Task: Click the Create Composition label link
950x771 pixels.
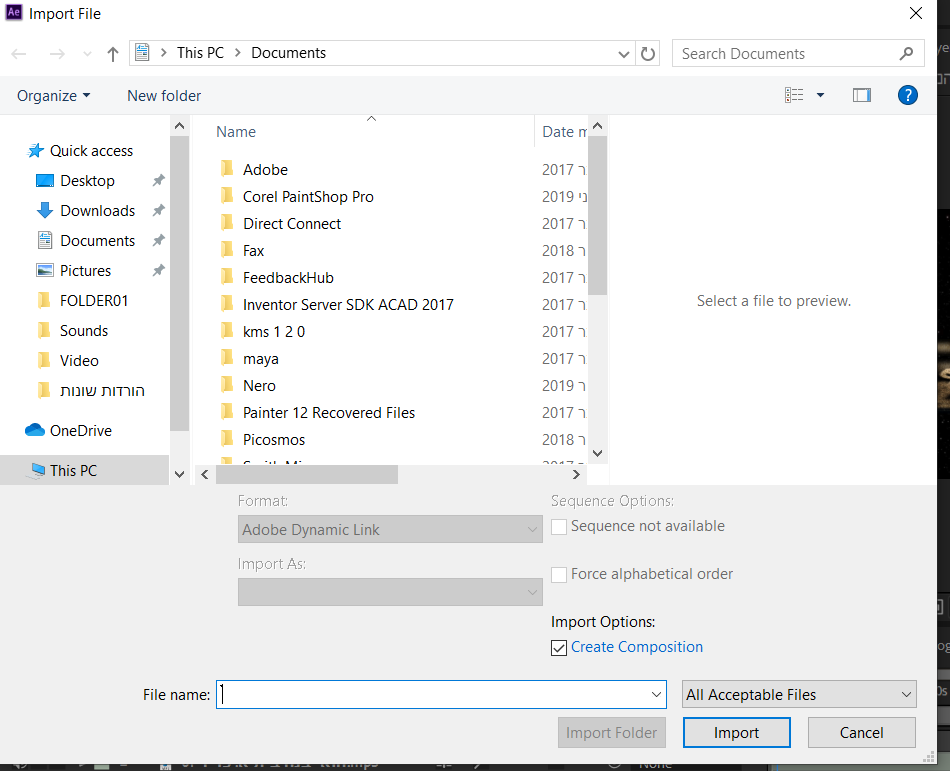Action: click(x=637, y=647)
